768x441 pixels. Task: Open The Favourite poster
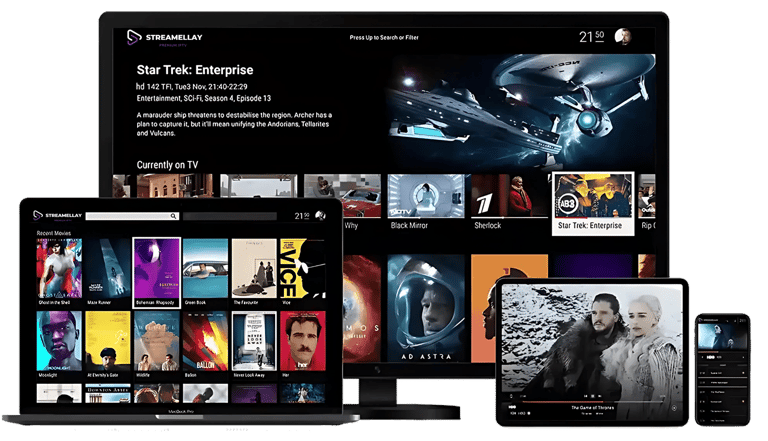point(254,269)
